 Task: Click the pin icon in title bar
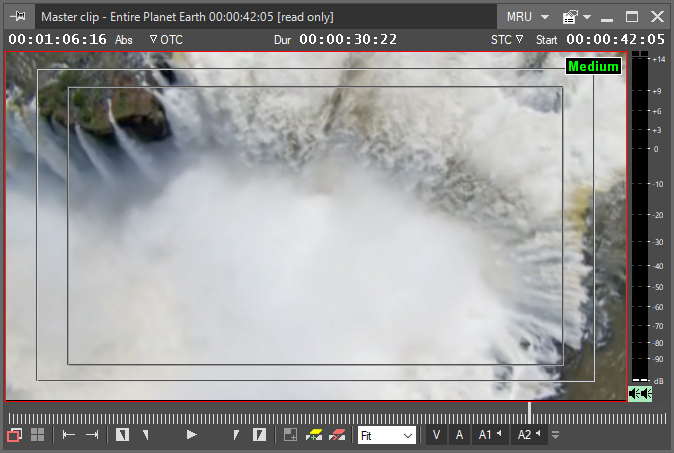19,17
